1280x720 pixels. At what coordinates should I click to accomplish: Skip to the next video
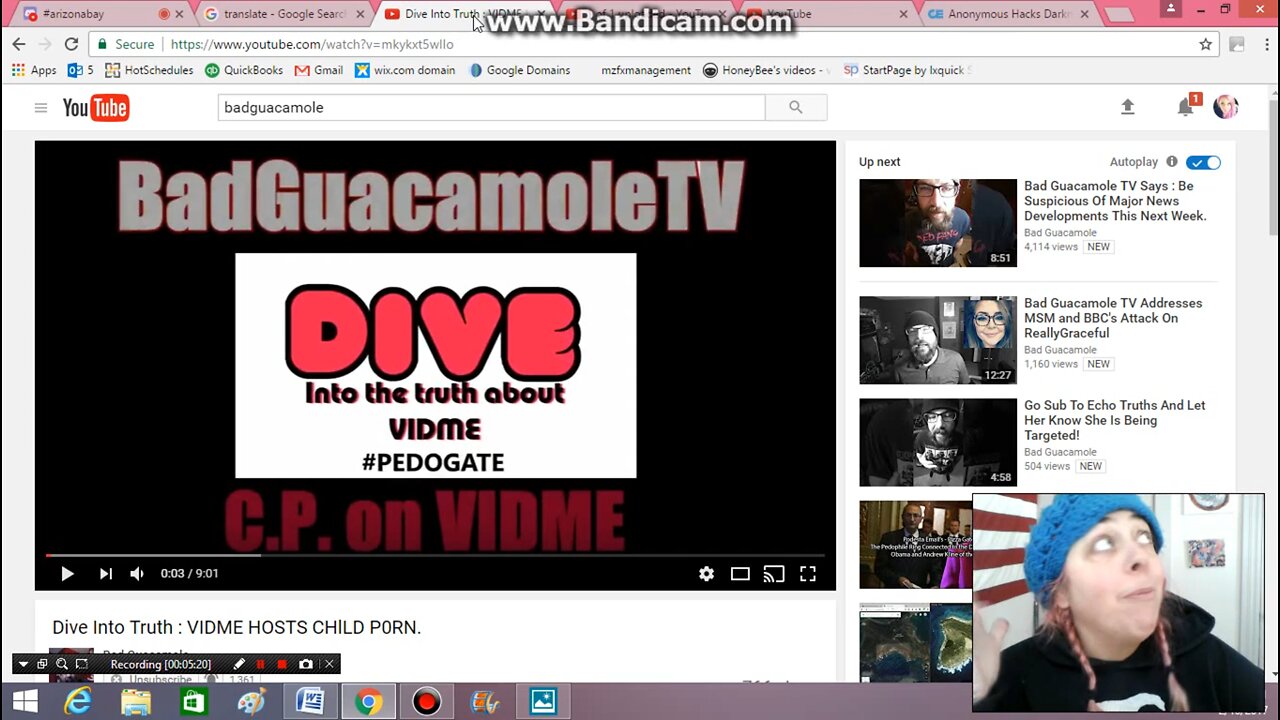(106, 574)
